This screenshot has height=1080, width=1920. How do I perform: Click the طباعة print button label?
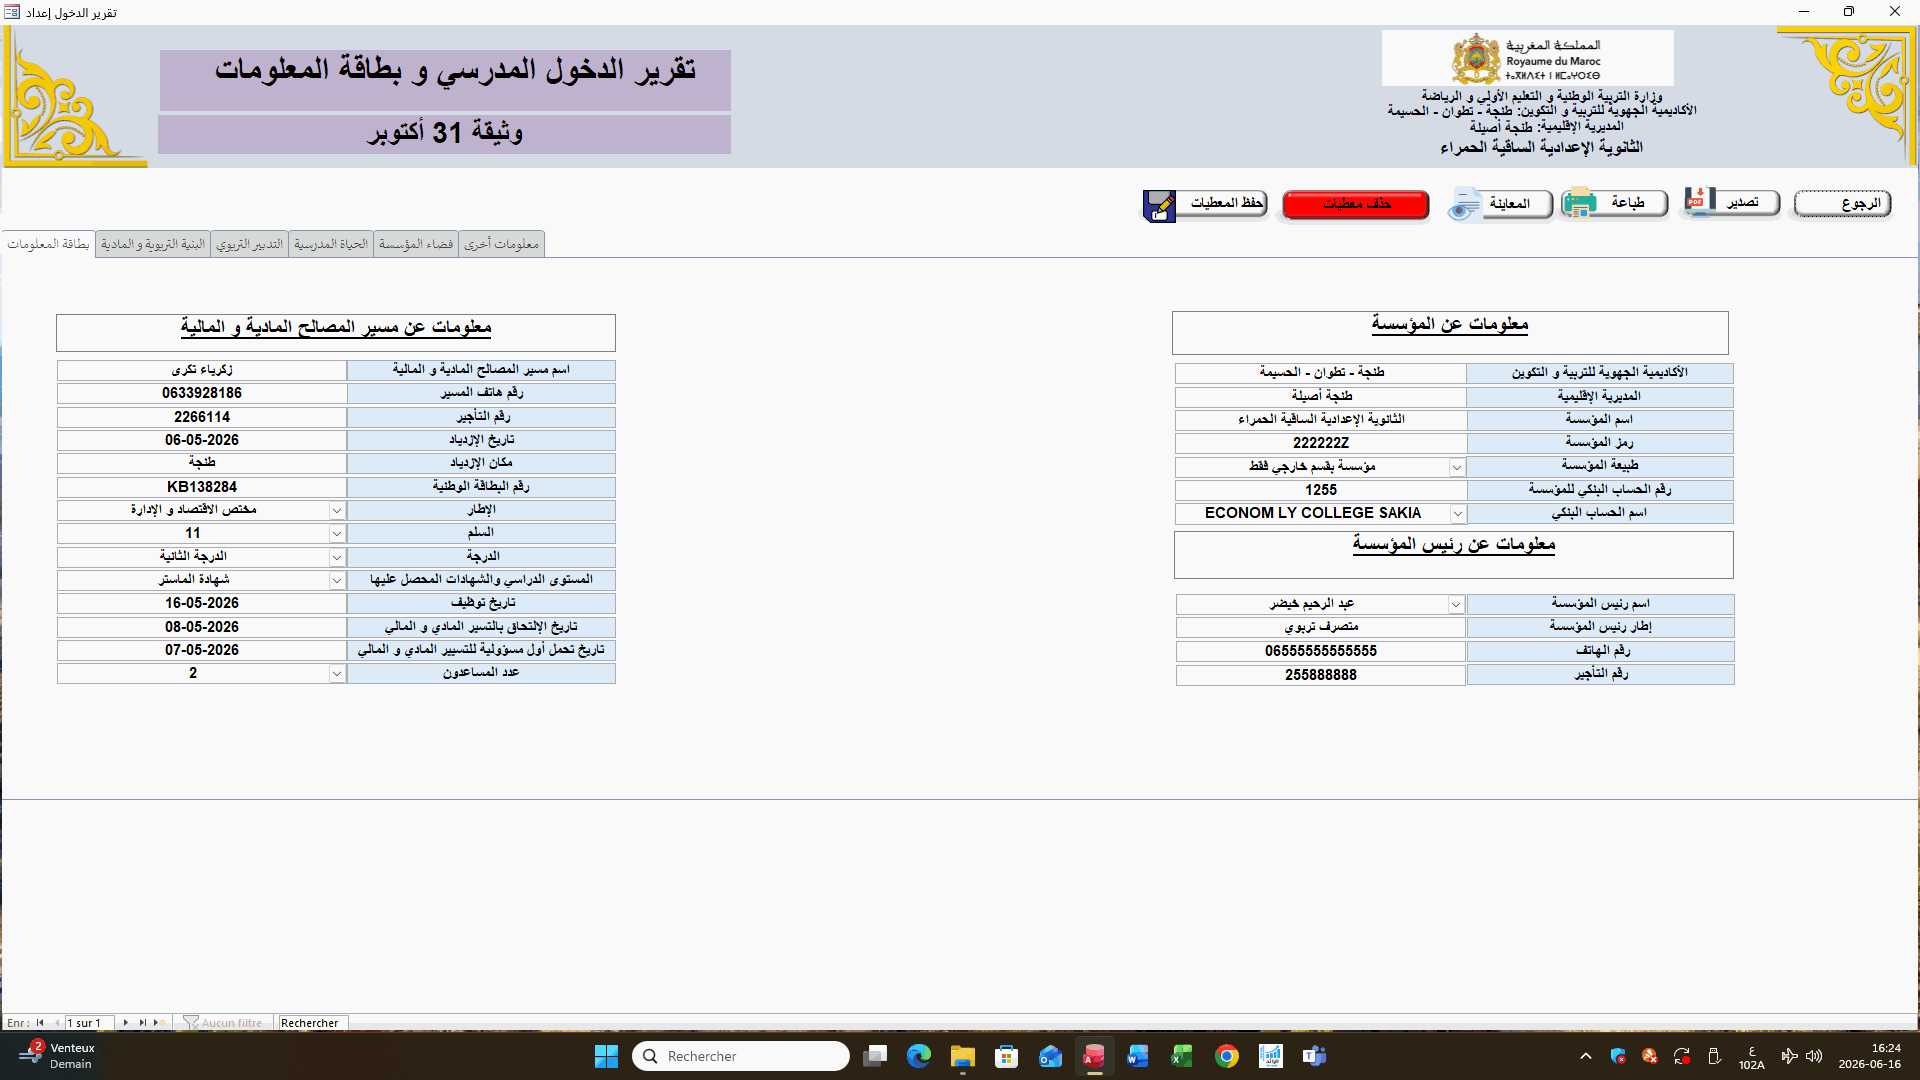(1628, 203)
